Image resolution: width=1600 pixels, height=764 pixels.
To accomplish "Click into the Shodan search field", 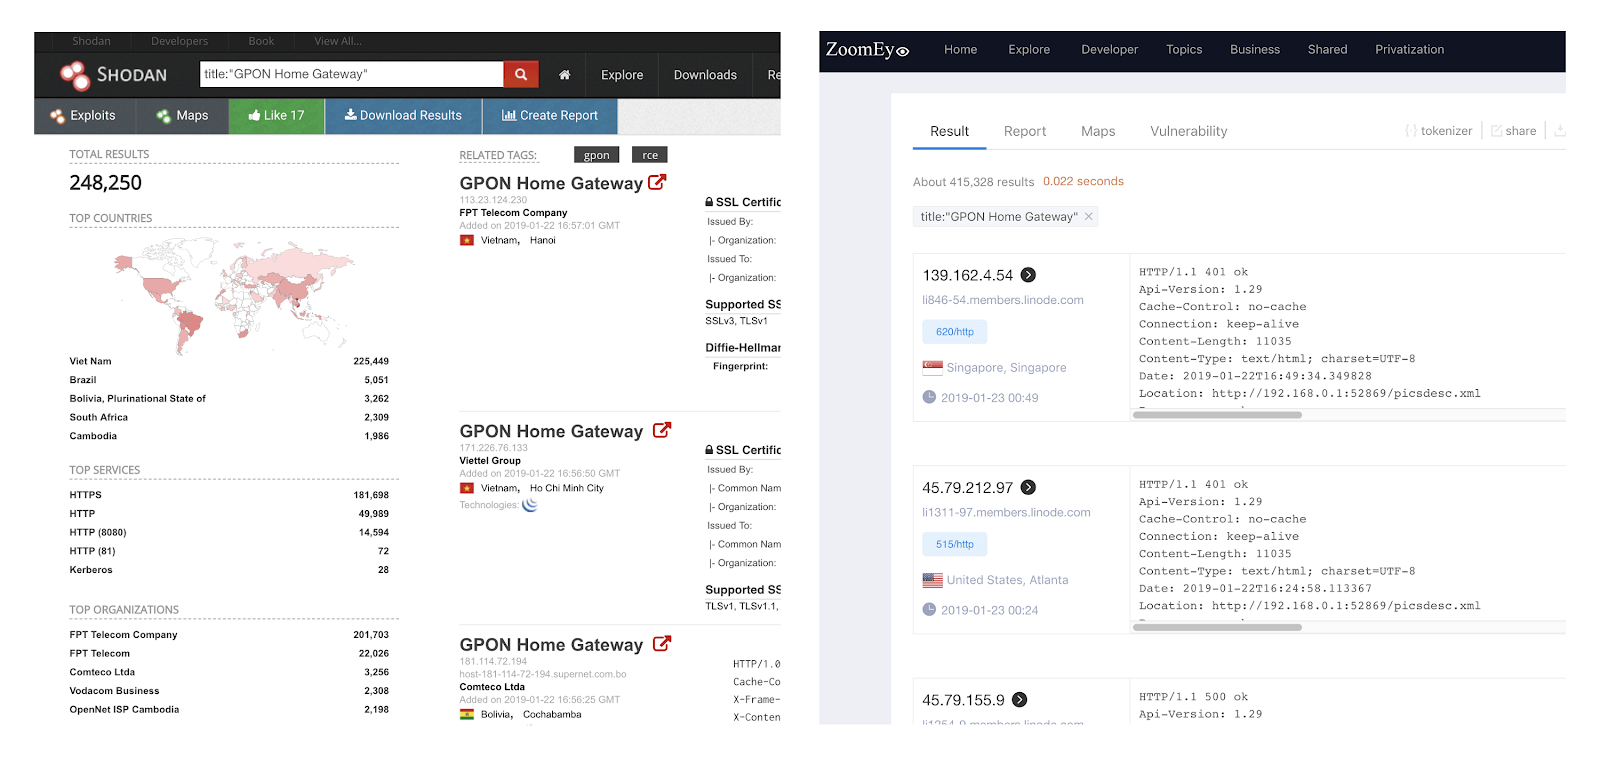I will tap(351, 74).
